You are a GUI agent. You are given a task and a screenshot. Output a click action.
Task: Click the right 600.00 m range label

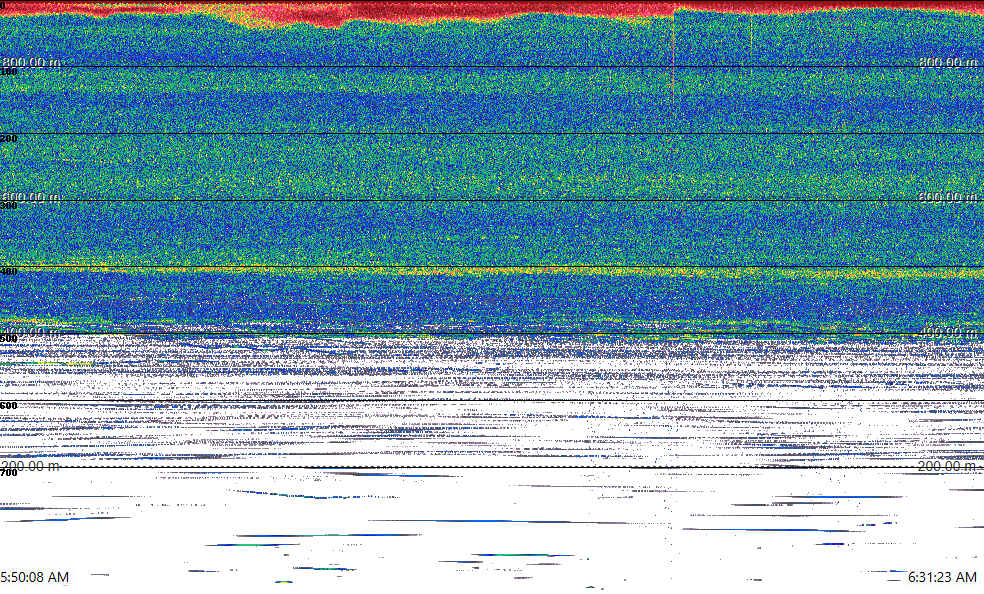[948, 197]
